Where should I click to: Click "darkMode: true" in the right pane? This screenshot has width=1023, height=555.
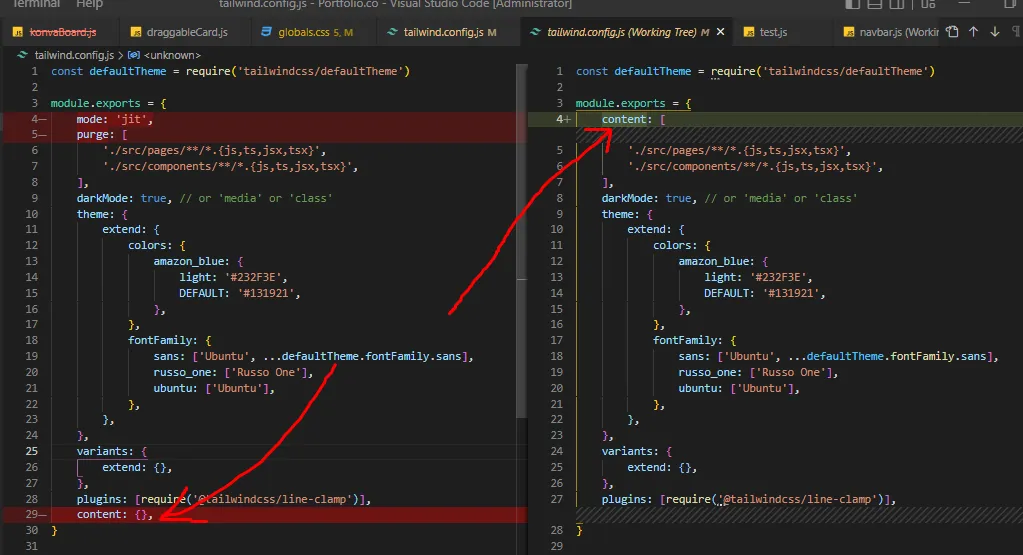[x=647, y=198]
